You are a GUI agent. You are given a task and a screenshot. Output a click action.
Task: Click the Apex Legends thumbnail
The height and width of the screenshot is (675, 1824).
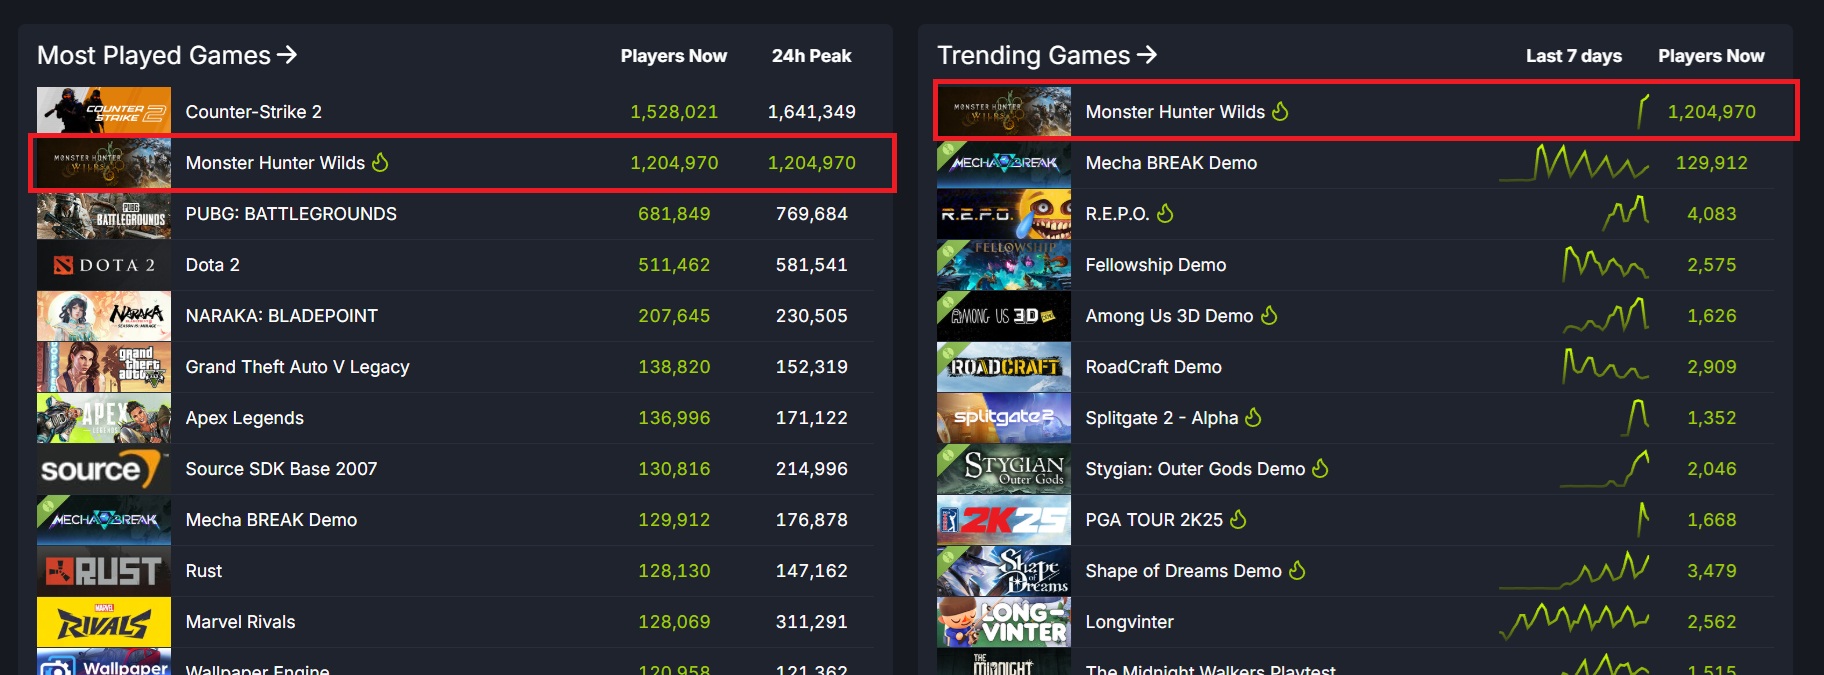tap(104, 417)
